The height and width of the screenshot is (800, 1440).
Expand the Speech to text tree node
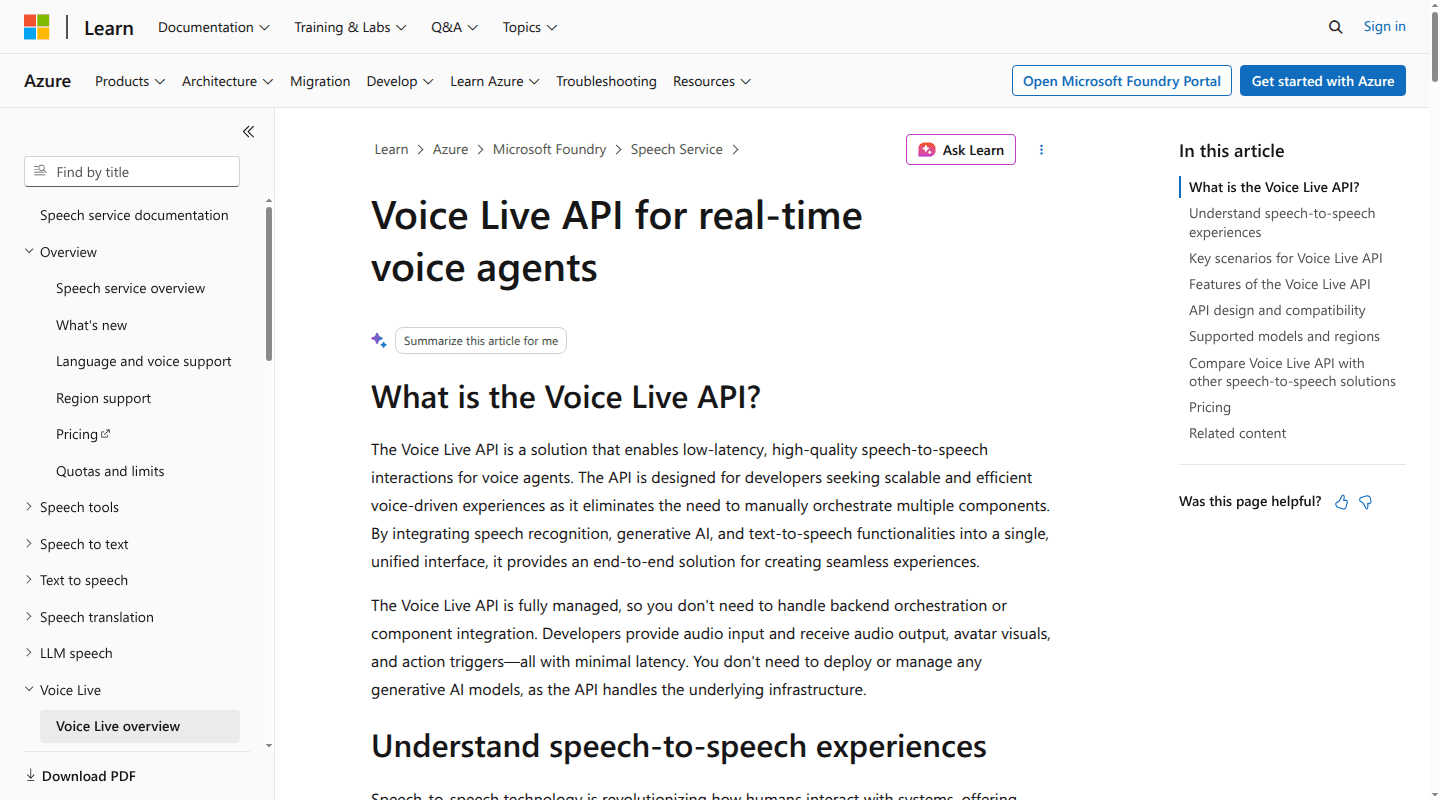pyautogui.click(x=29, y=544)
